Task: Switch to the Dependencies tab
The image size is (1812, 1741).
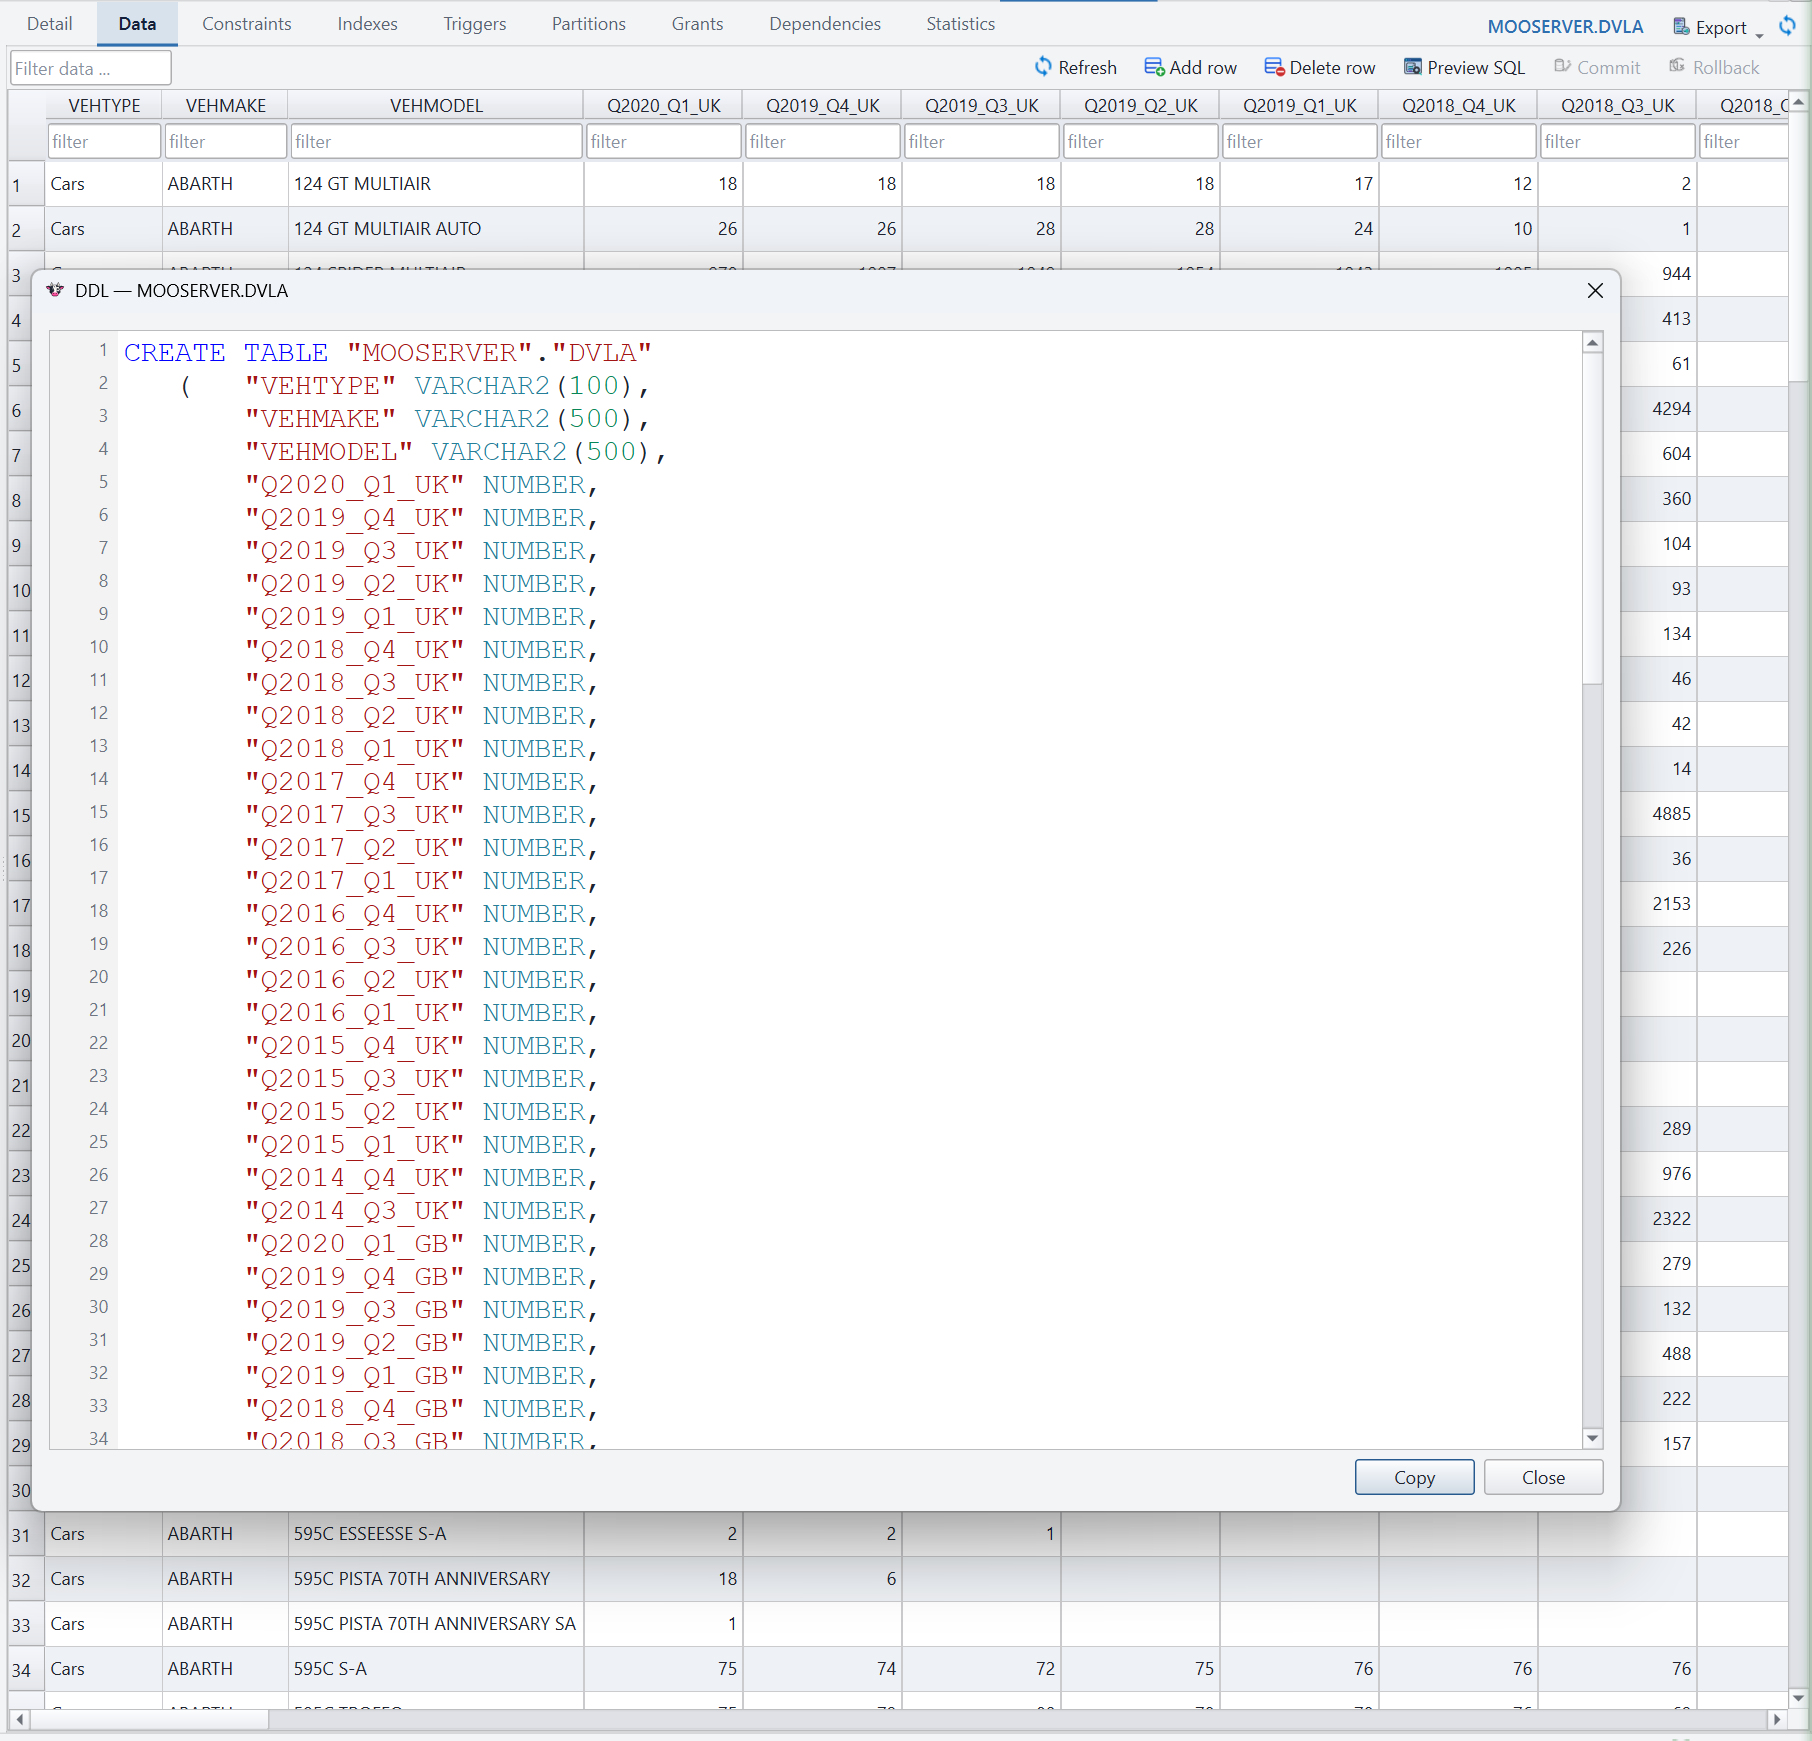Action: 825,24
